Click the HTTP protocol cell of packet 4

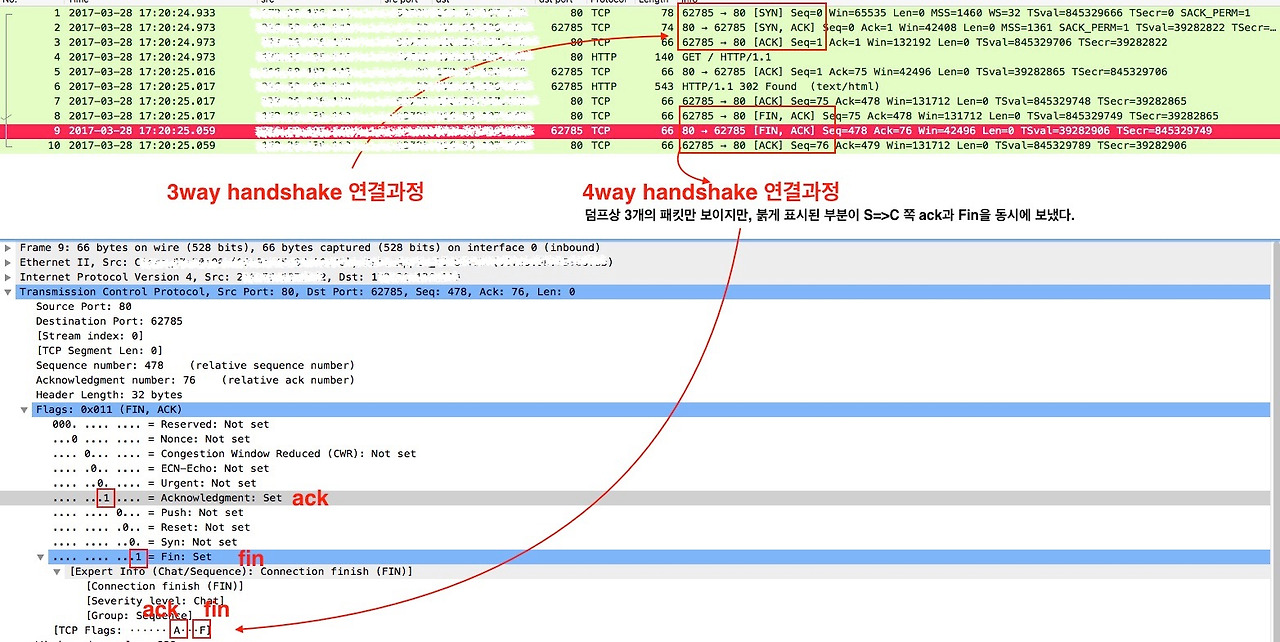click(x=604, y=57)
